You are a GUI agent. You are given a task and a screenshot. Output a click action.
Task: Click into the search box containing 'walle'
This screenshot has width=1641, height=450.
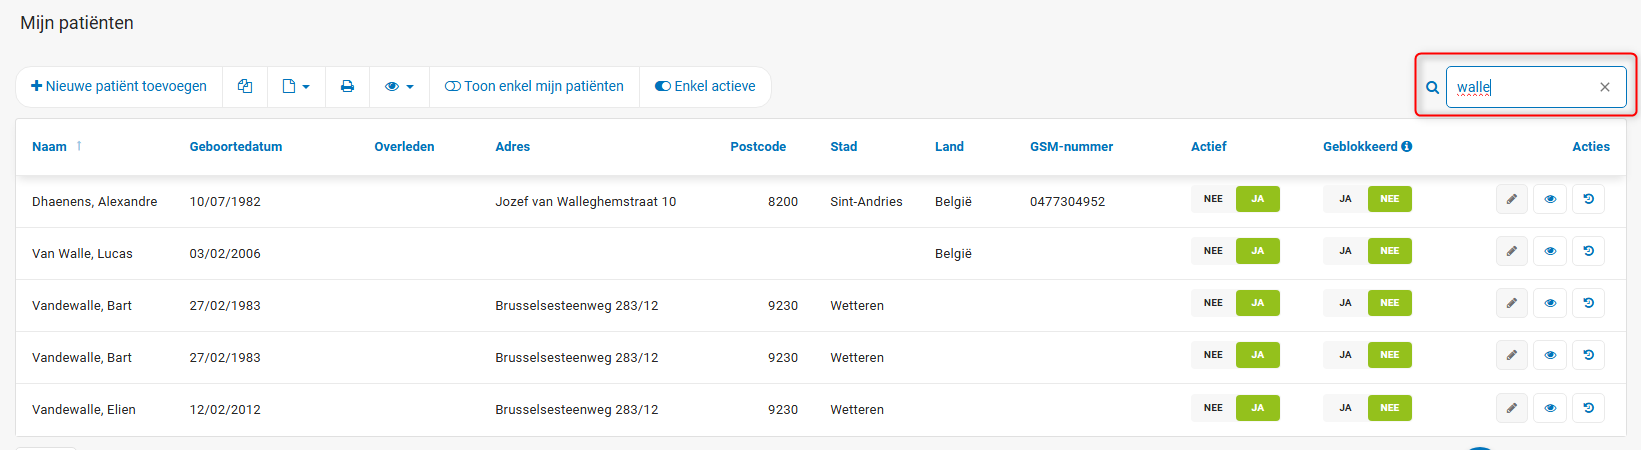(1520, 87)
